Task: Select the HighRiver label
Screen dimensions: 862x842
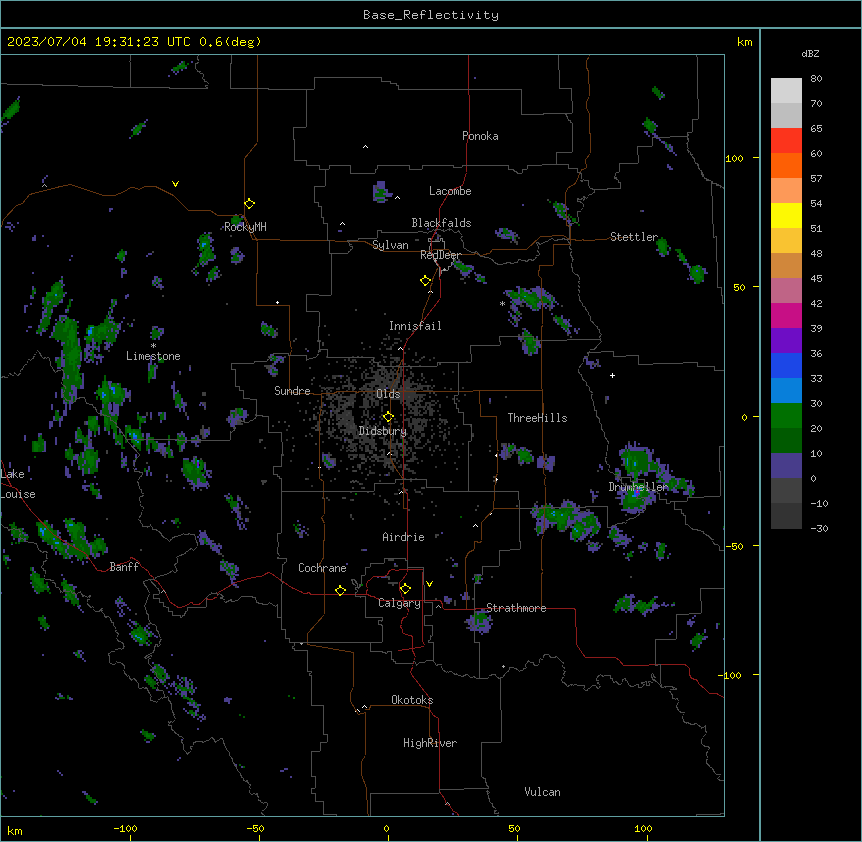Action: pyautogui.click(x=430, y=743)
